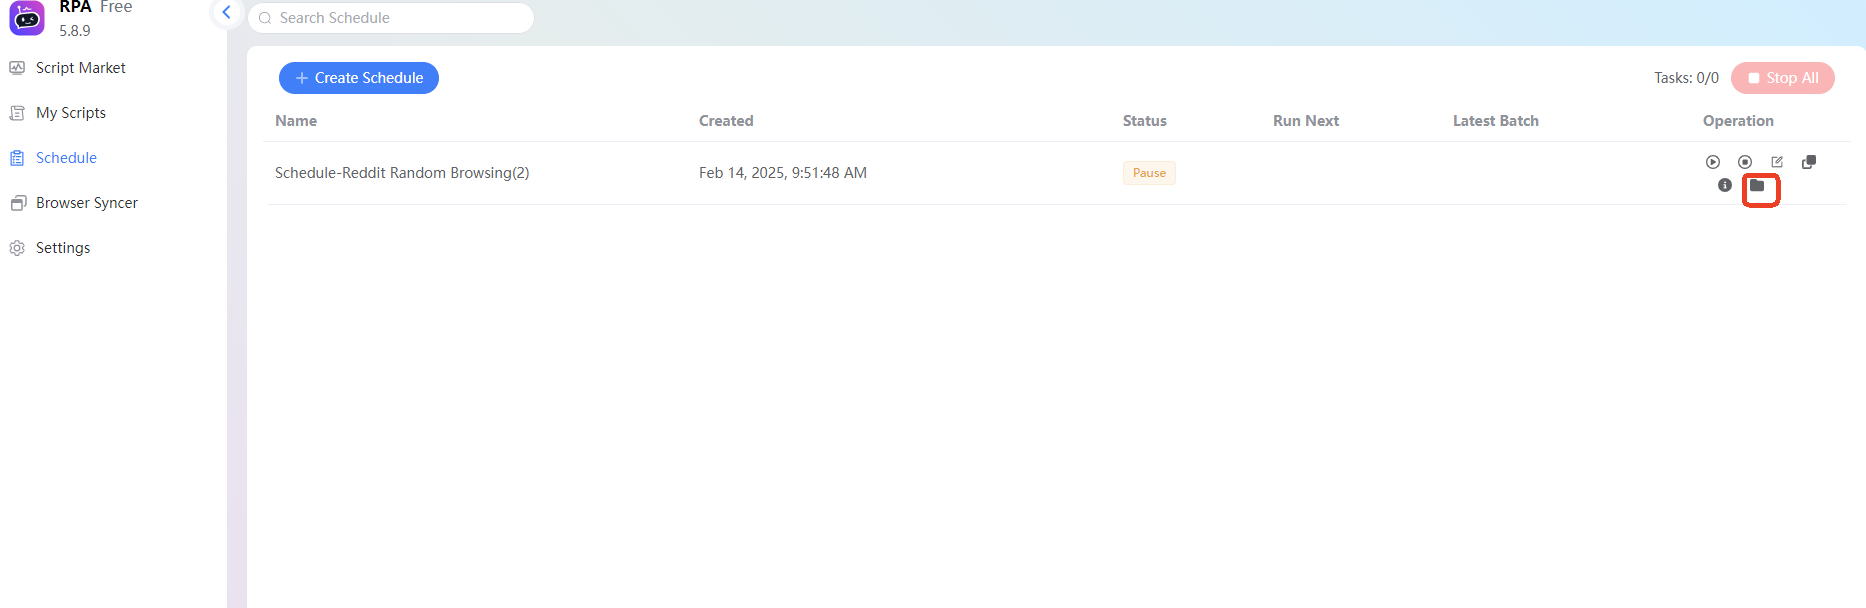This screenshot has height=608, width=1866.
Task: Click the Latest Batch column header
Action: [x=1496, y=121]
